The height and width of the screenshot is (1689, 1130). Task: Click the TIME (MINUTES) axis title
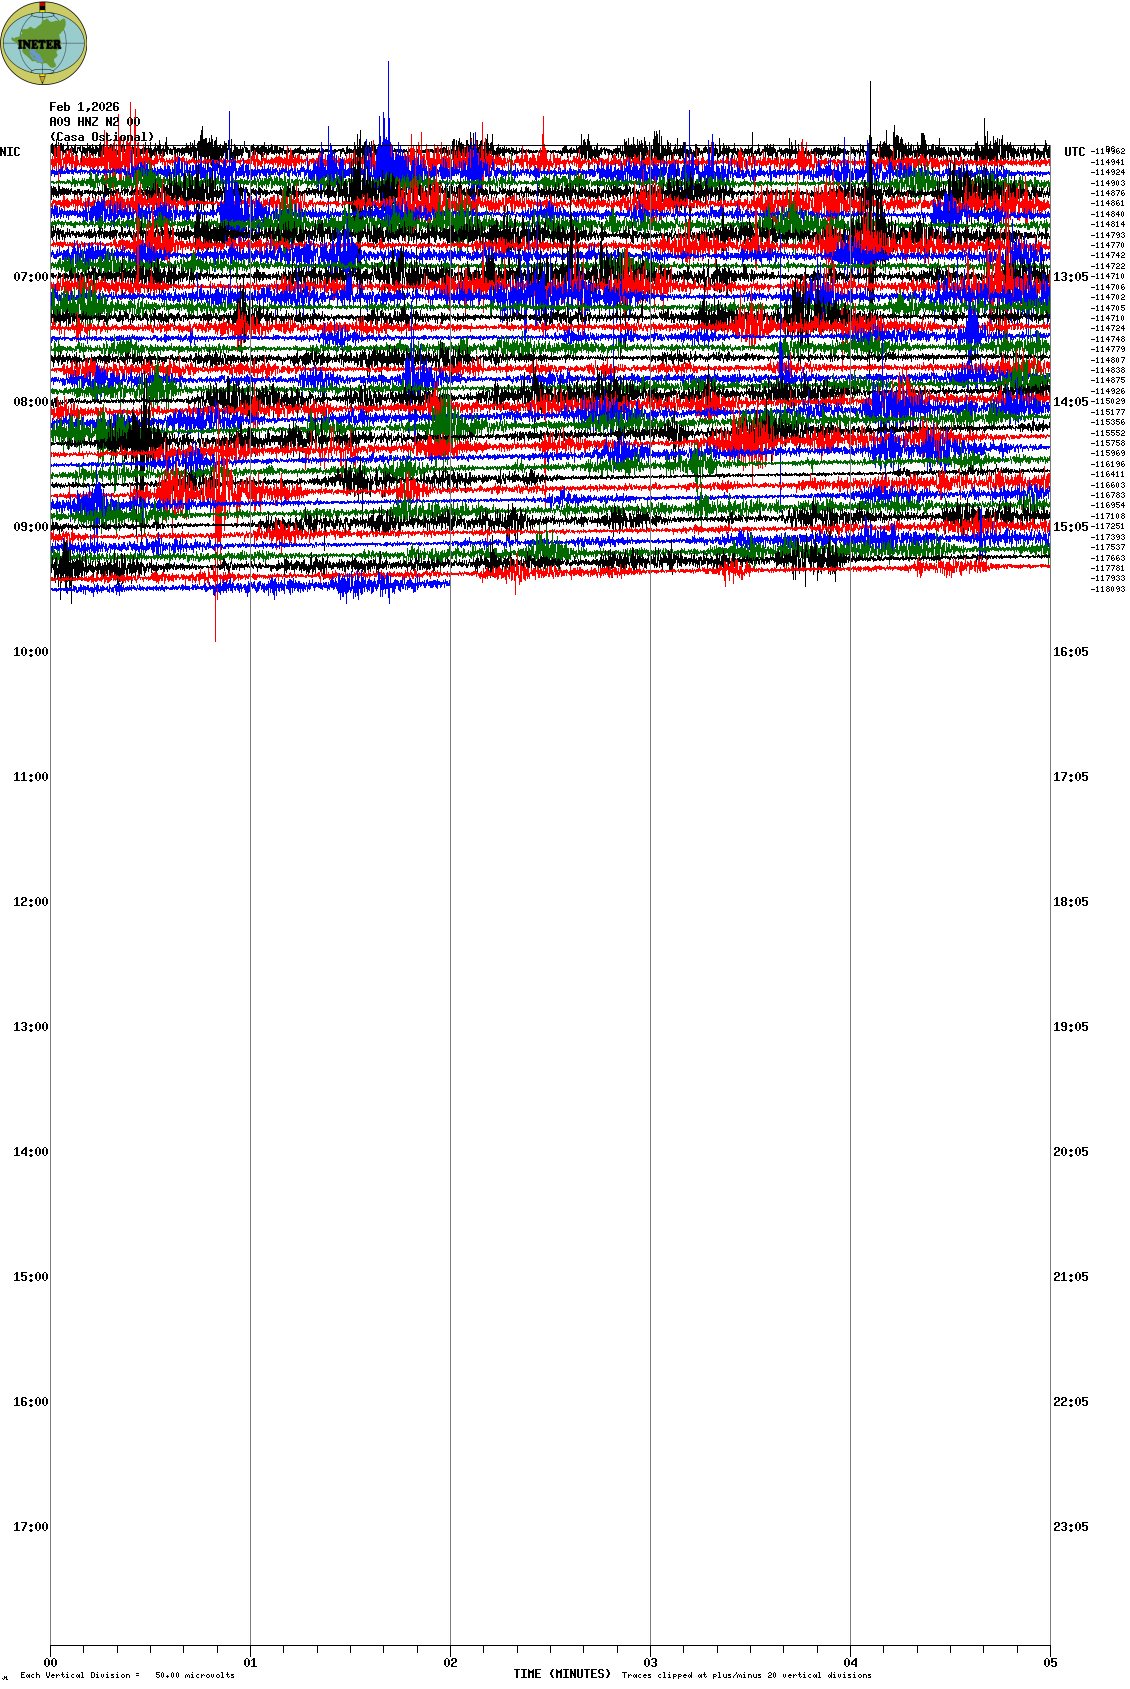pyautogui.click(x=562, y=1674)
